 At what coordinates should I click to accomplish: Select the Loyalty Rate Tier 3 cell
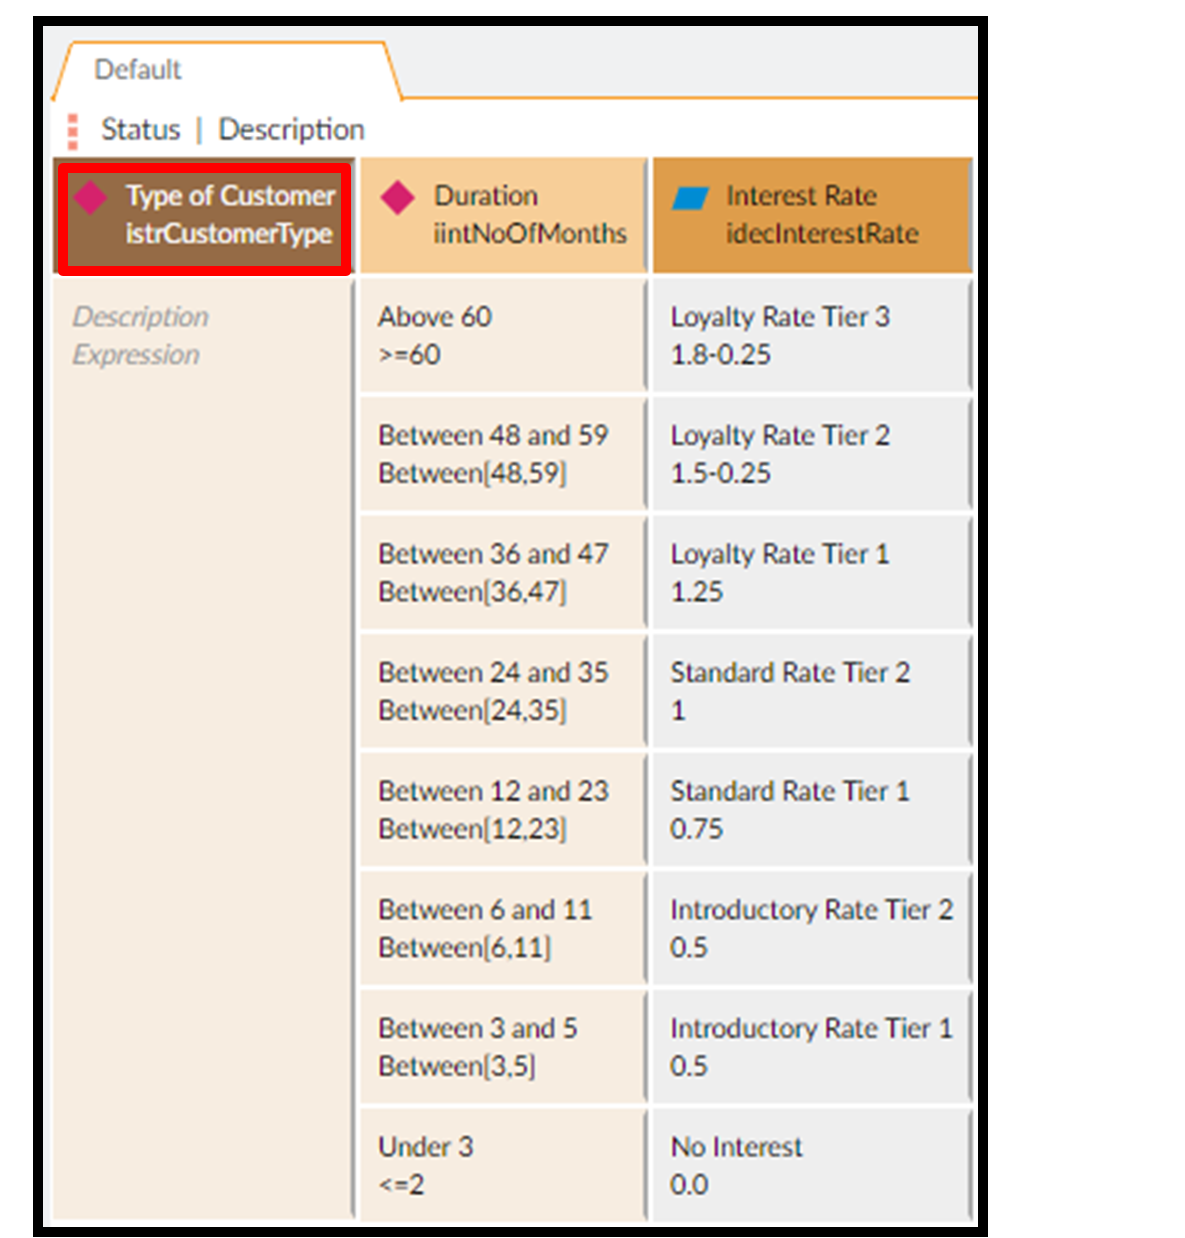click(811, 336)
